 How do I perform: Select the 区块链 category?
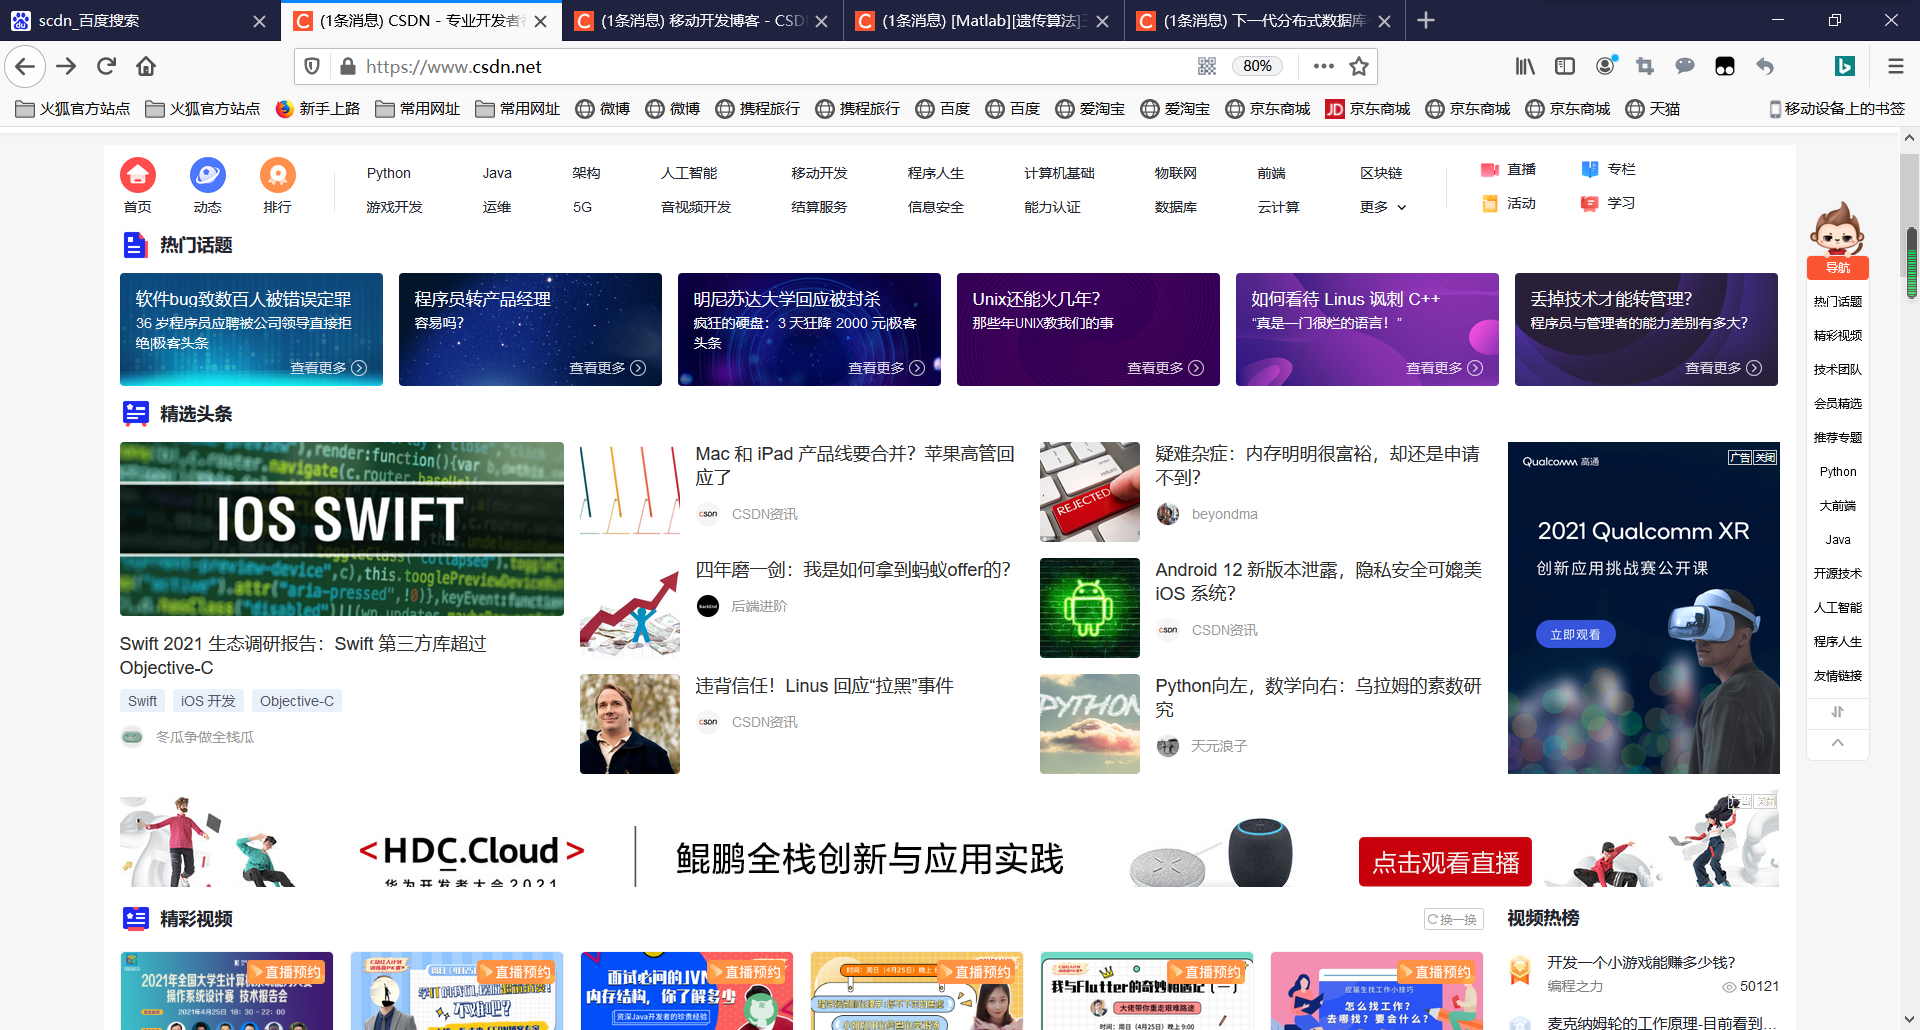tap(1381, 173)
